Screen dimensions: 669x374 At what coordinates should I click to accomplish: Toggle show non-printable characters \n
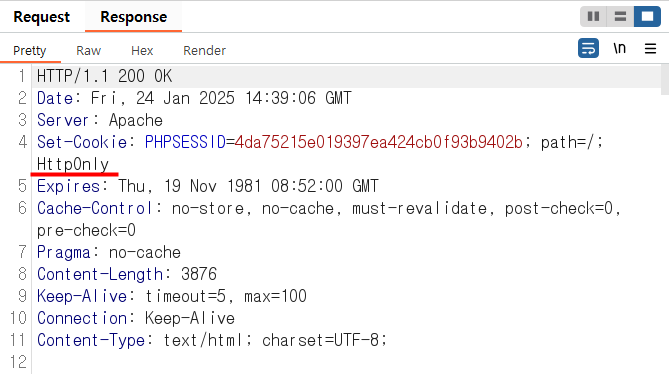(x=620, y=48)
